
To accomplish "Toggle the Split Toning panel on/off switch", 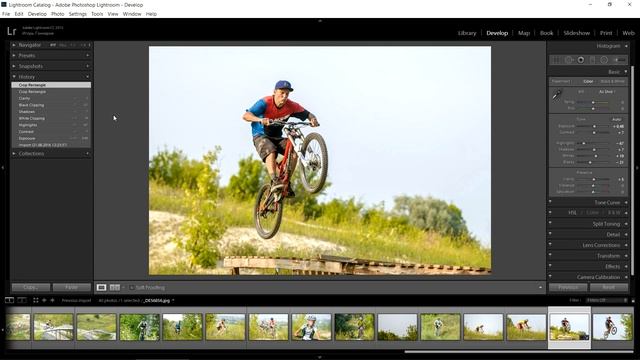I will click(550, 223).
